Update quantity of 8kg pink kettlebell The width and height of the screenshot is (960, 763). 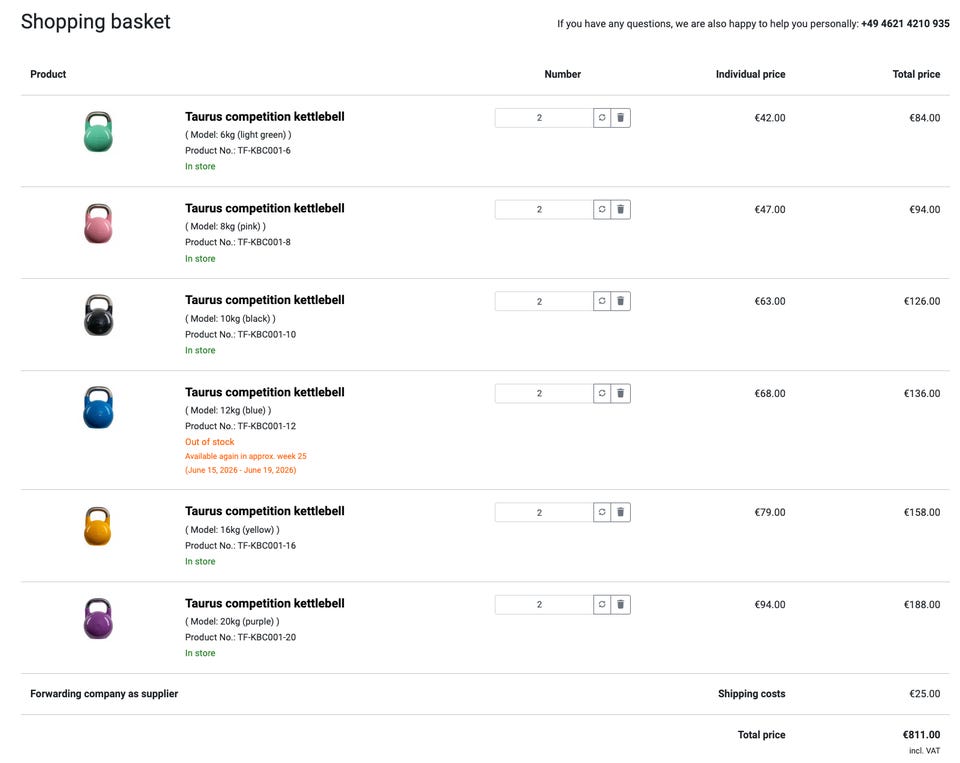tap(602, 210)
